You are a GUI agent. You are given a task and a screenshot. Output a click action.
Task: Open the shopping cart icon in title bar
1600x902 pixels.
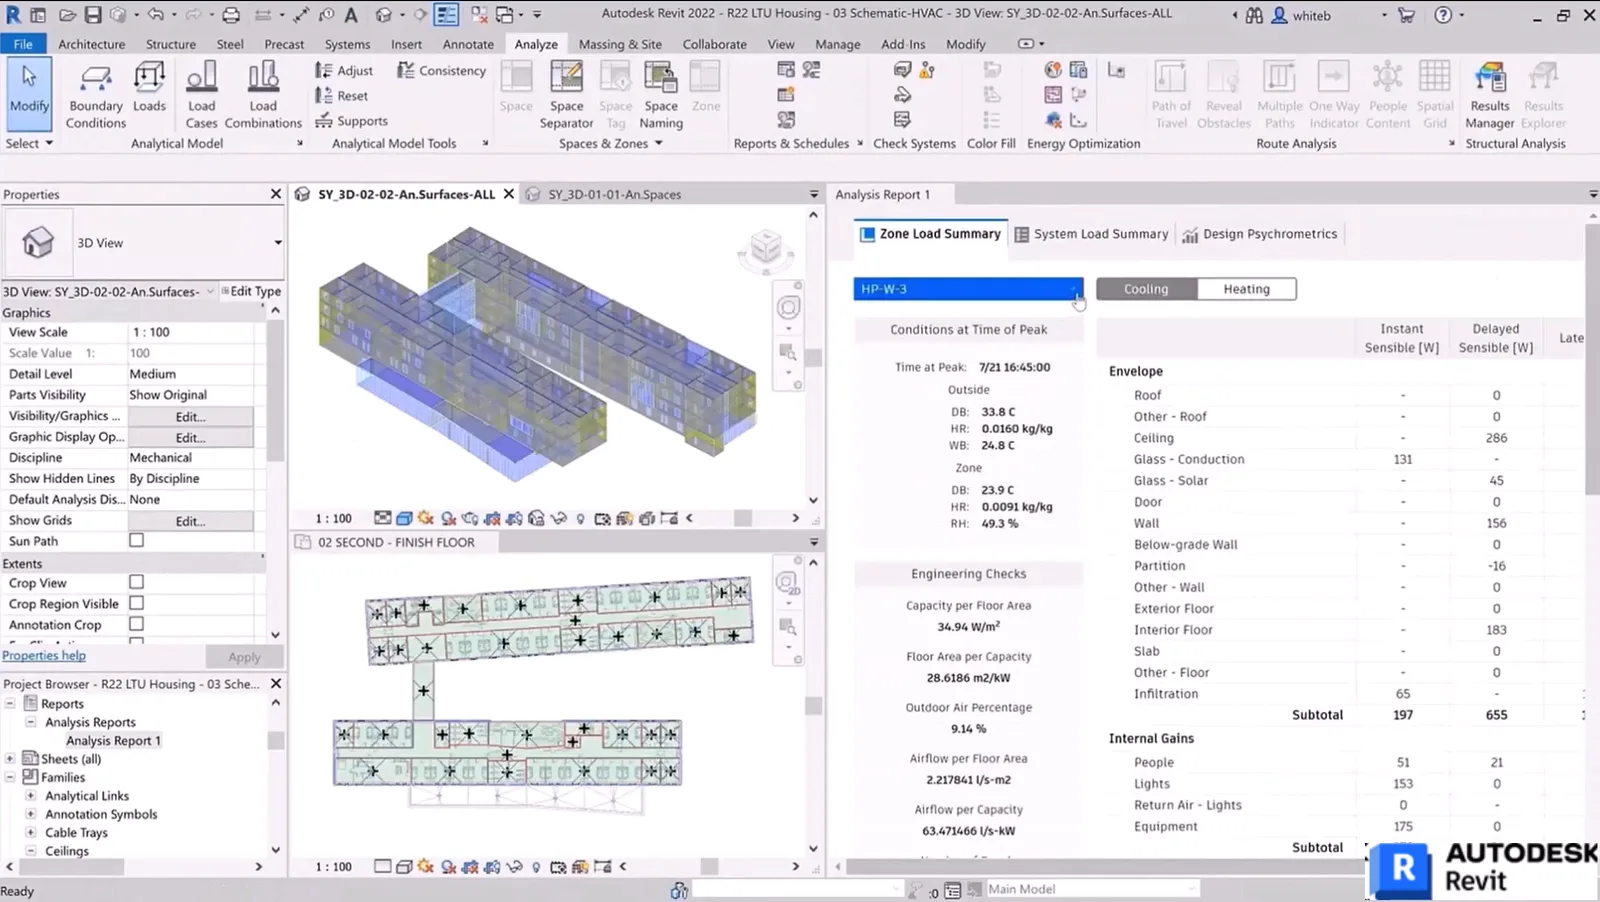[x=1406, y=15]
